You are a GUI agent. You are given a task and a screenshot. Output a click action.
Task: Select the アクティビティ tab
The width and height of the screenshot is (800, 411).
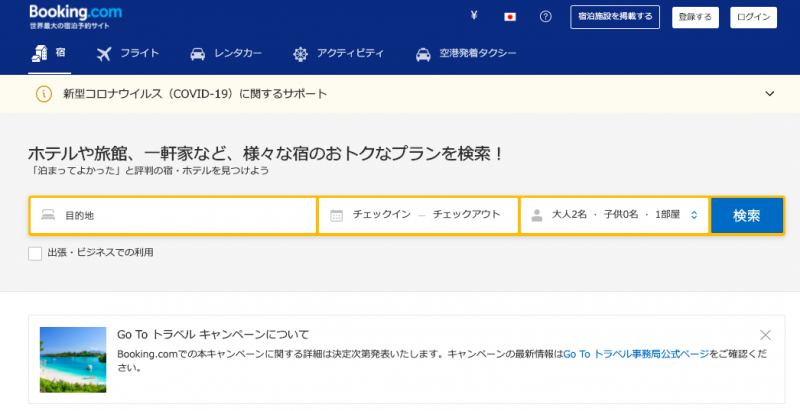click(x=338, y=53)
